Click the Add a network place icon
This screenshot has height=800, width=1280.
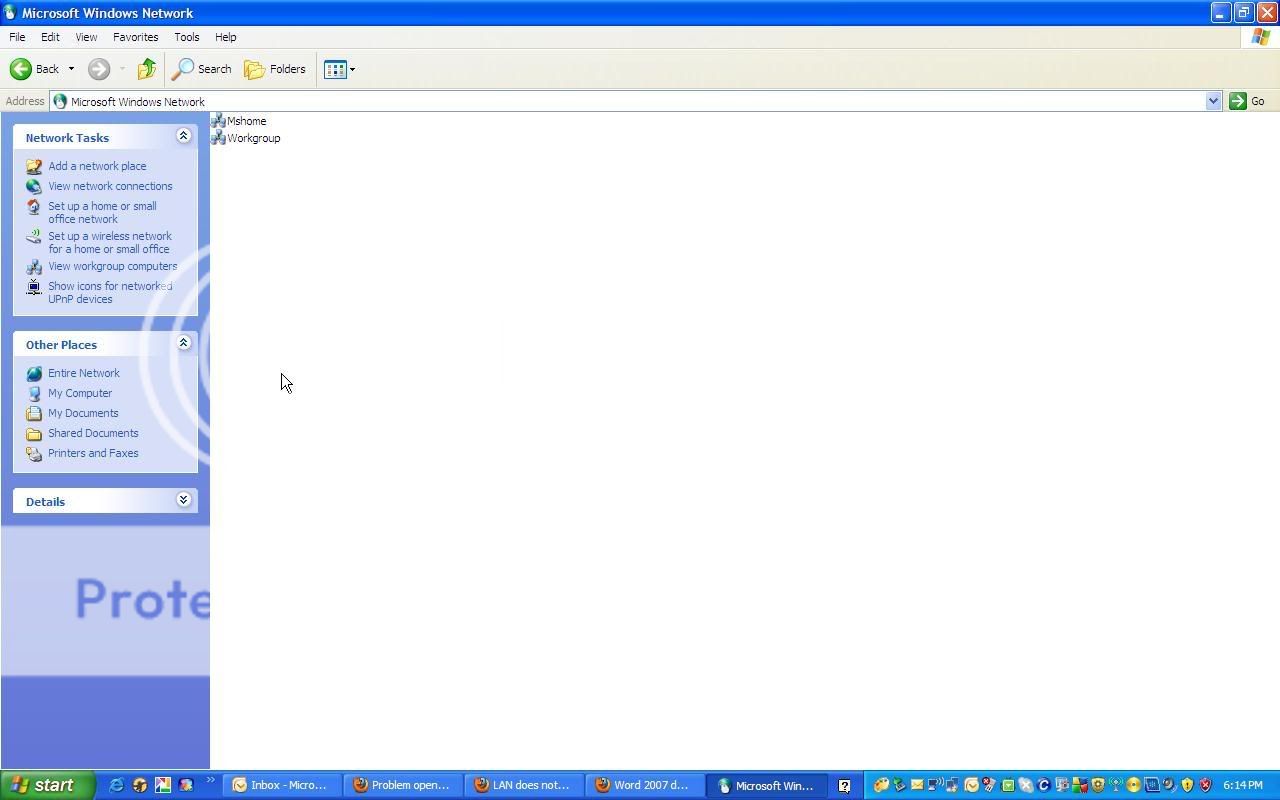point(34,166)
